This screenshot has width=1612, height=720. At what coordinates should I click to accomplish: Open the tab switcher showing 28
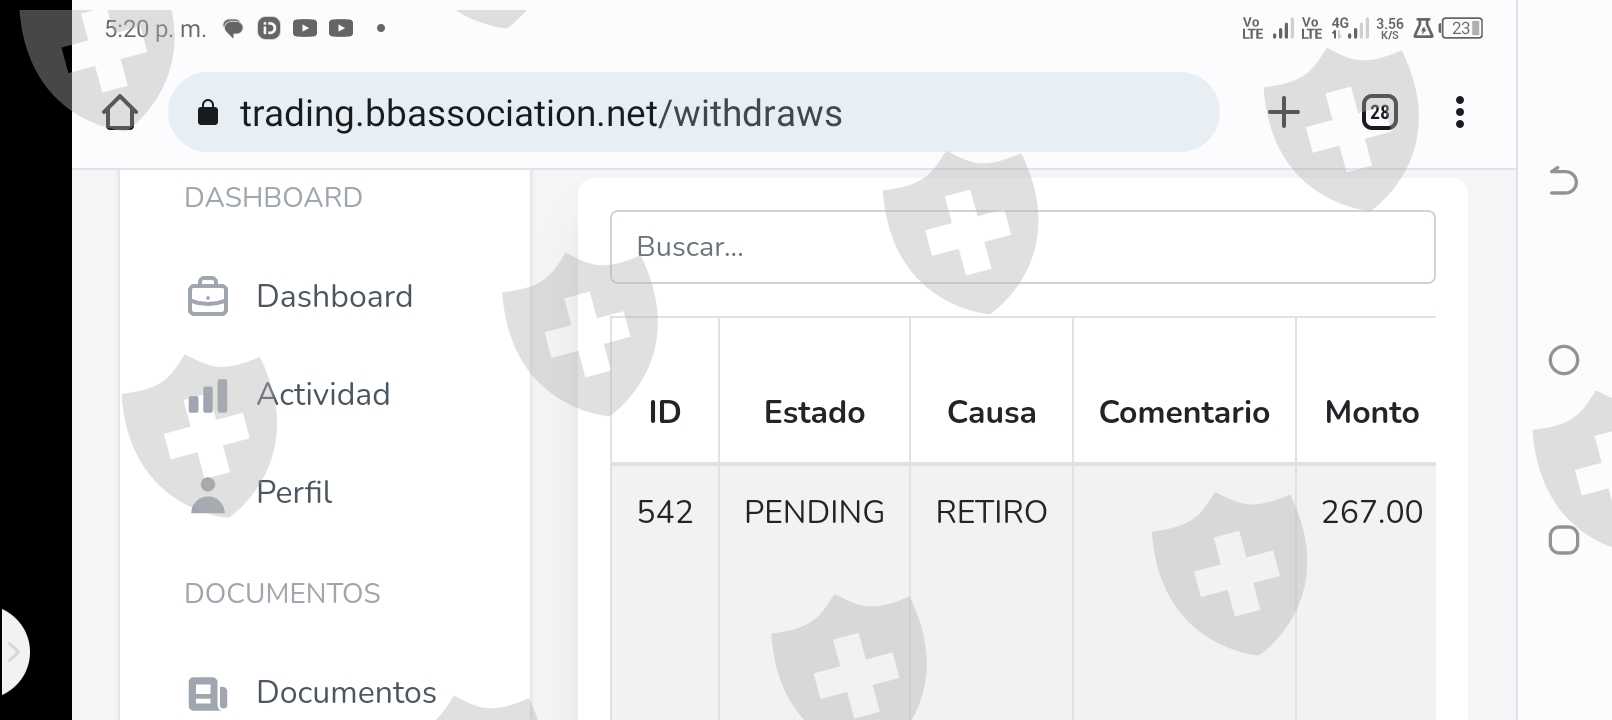pos(1379,112)
